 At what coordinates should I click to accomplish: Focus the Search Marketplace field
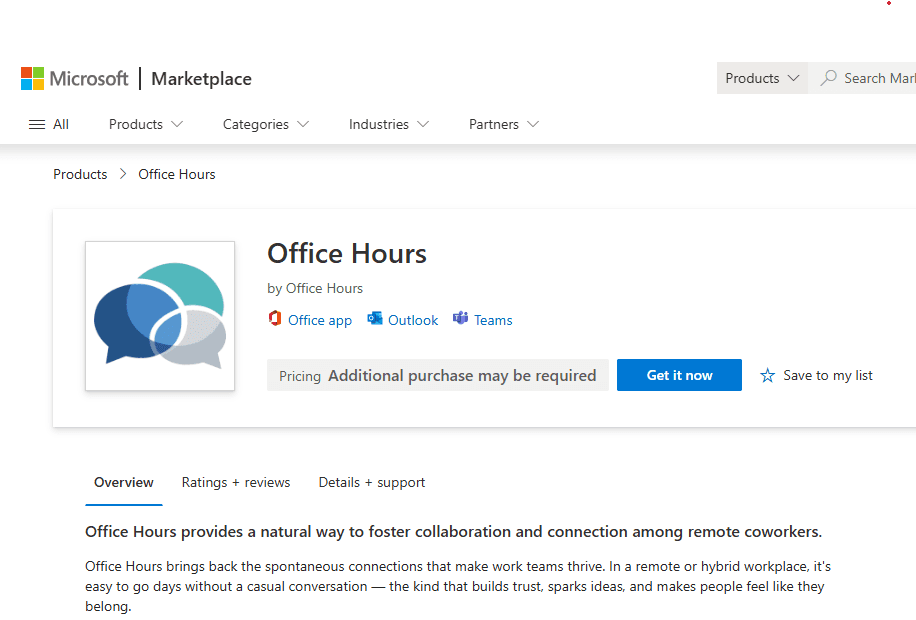[862, 78]
